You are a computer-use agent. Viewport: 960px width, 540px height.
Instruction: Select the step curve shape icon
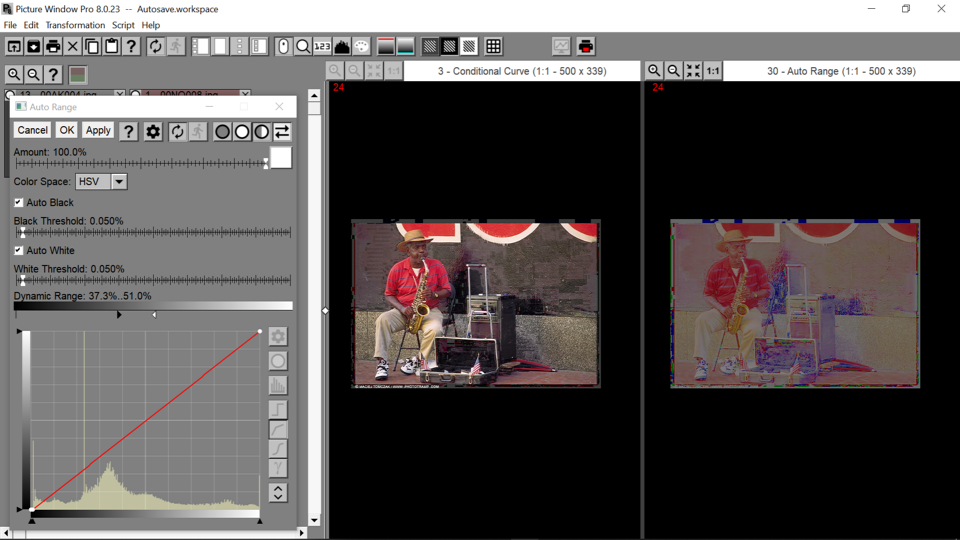(278, 409)
